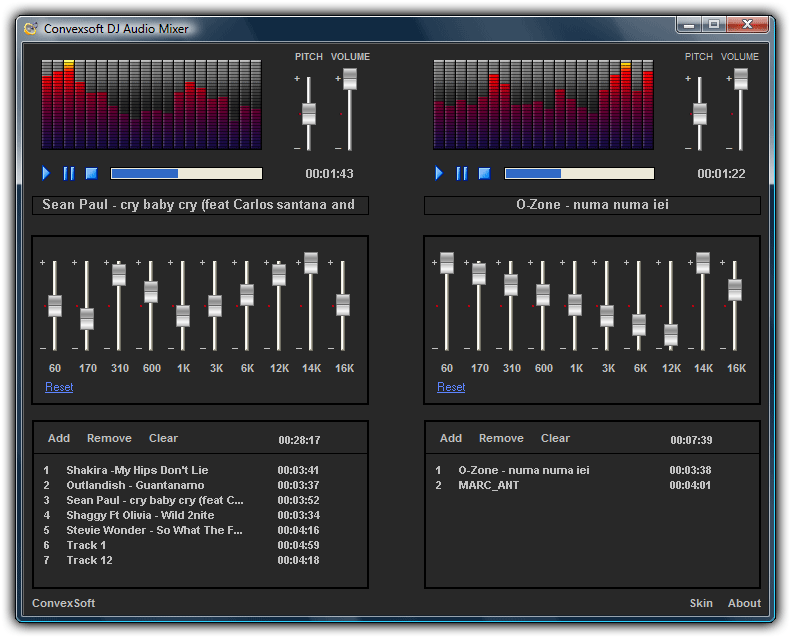Clear the left playlist
Image resolution: width=791 pixels, height=638 pixels.
point(163,438)
